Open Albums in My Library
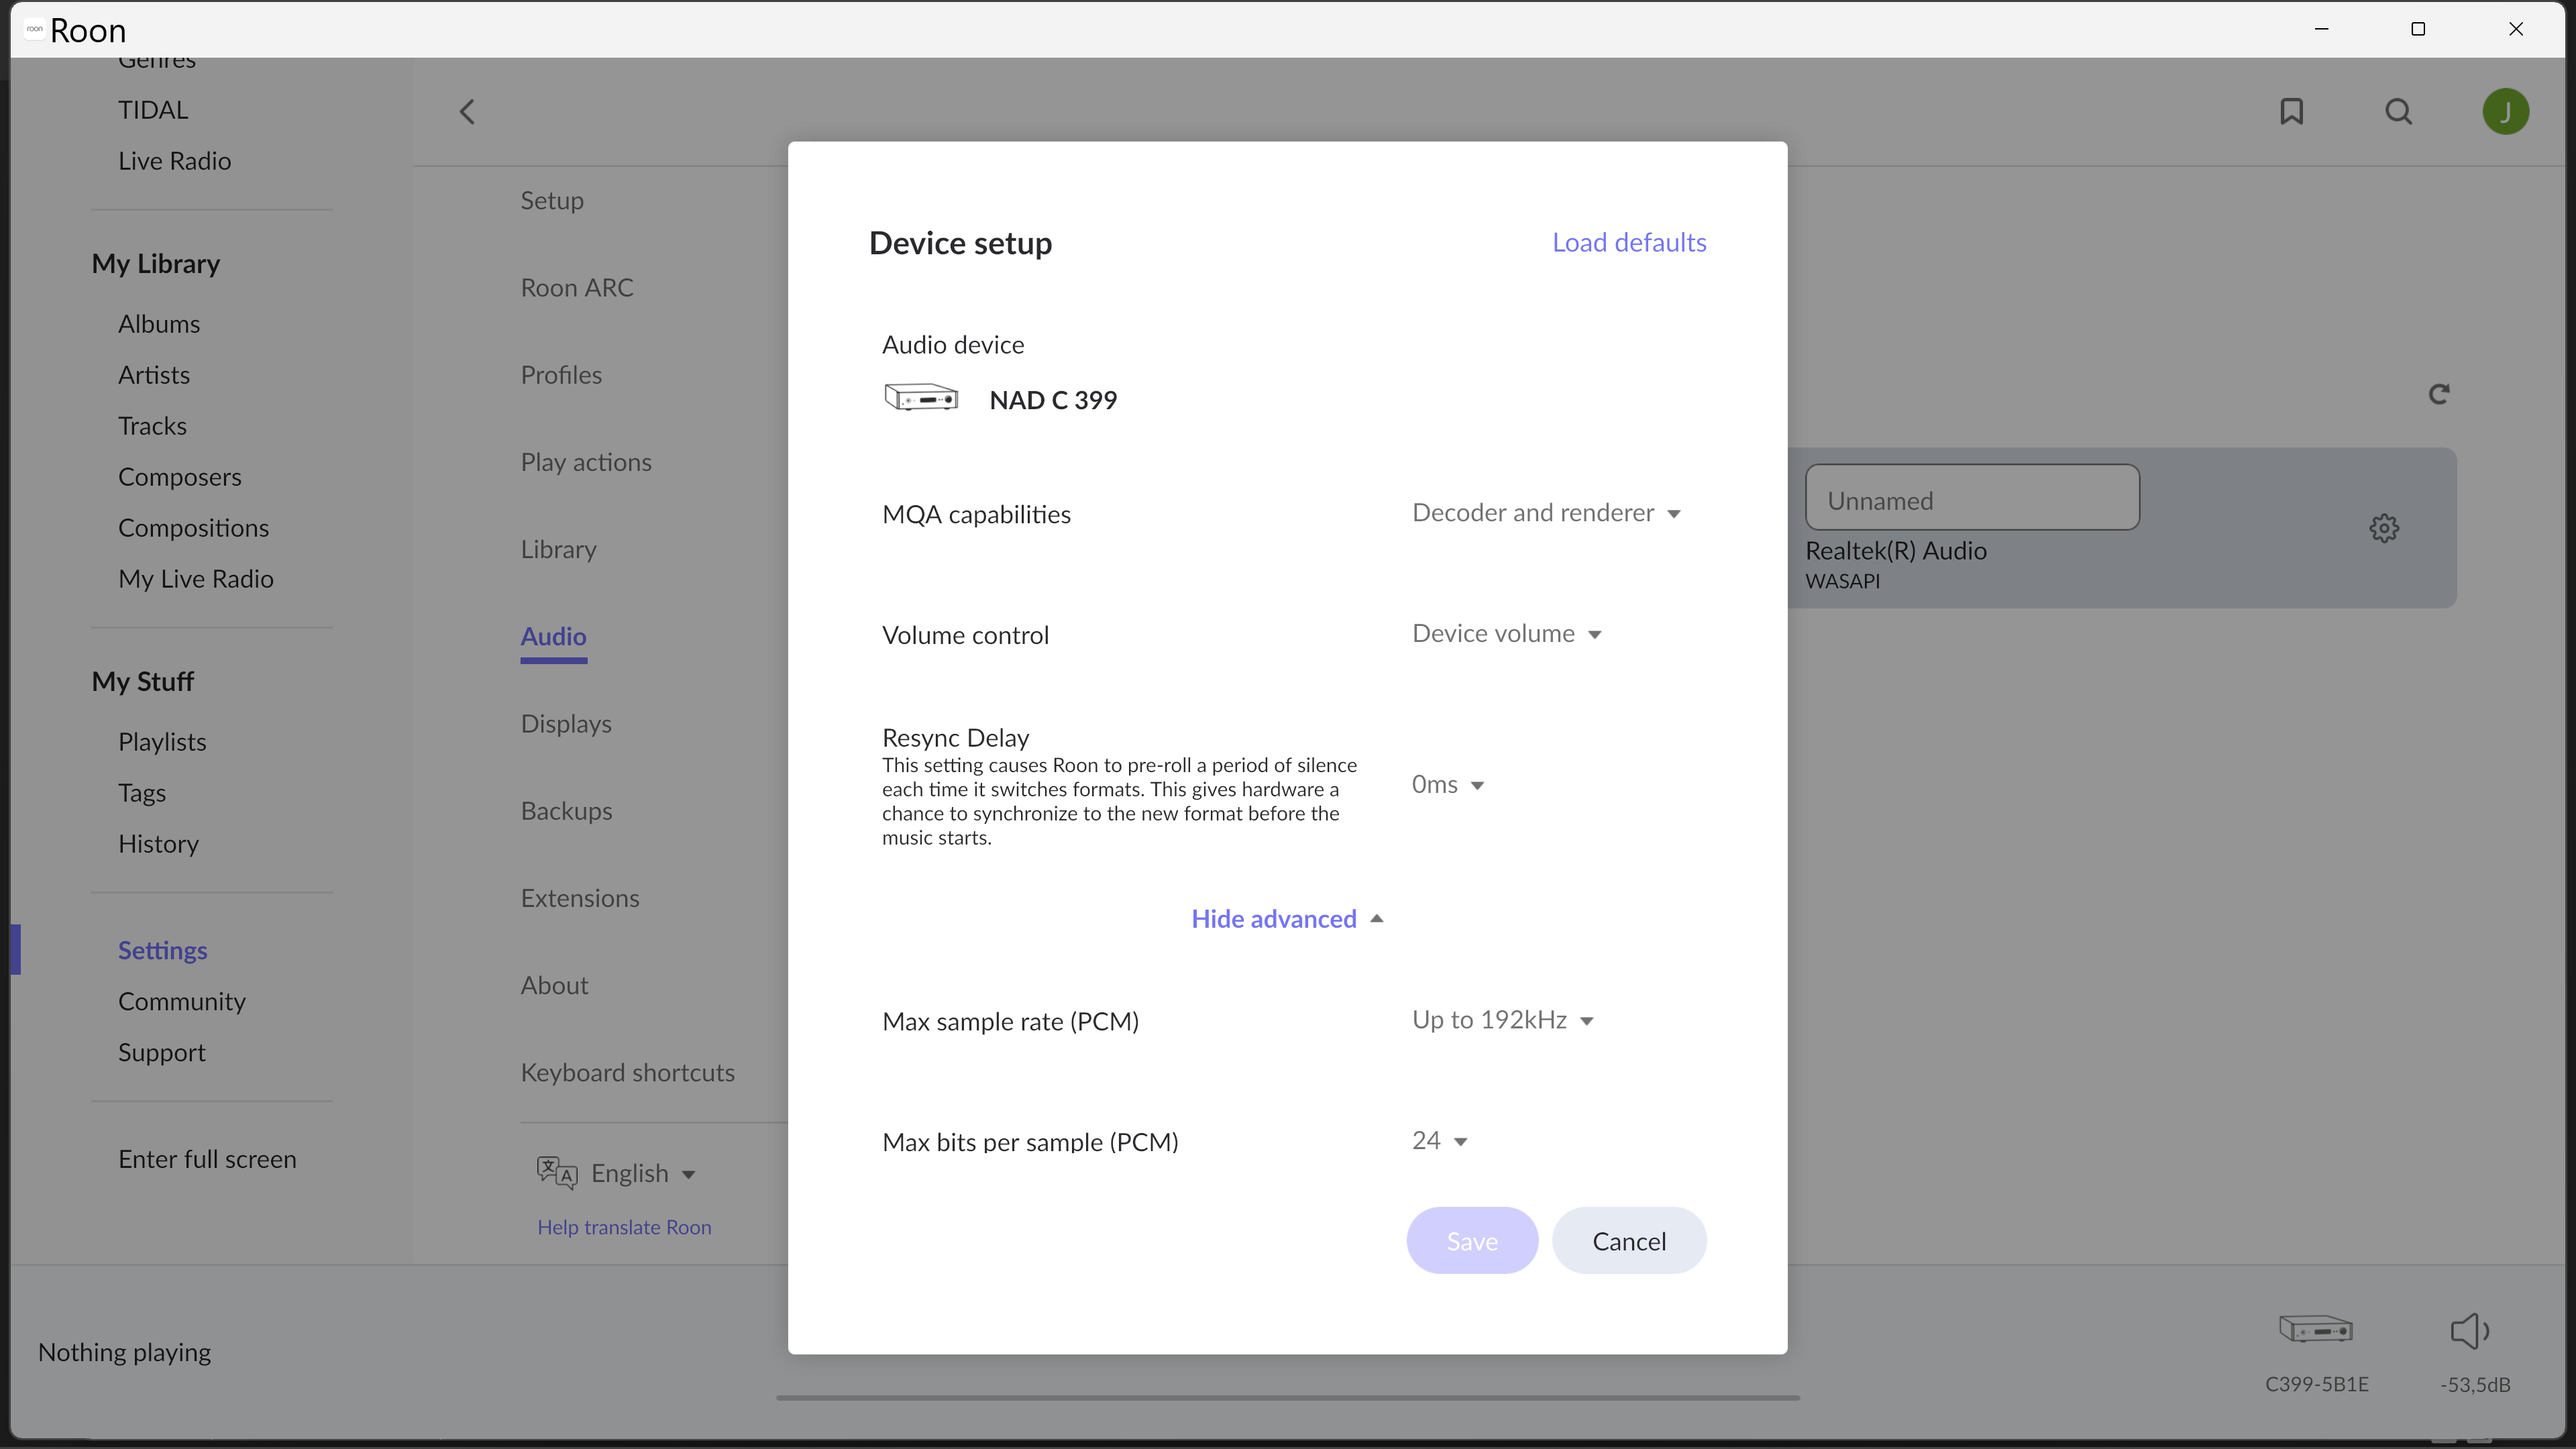The image size is (2576, 1449). click(x=159, y=323)
